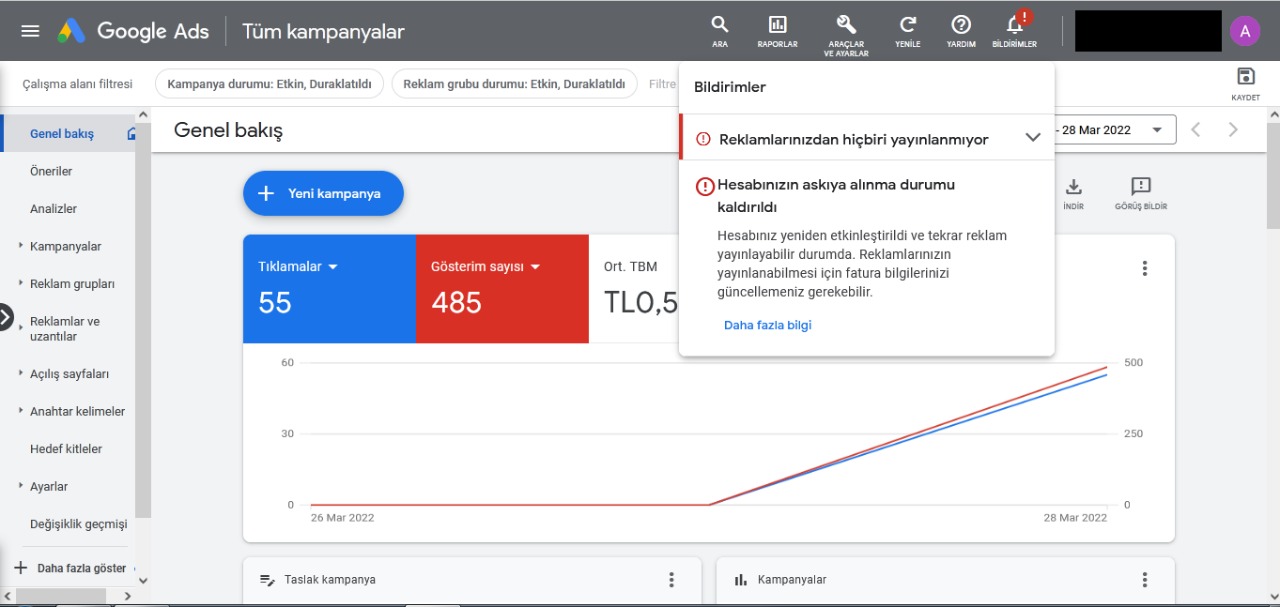This screenshot has width=1280, height=607.
Task: Click the Yenile refresh icon
Action: pyautogui.click(x=907, y=31)
